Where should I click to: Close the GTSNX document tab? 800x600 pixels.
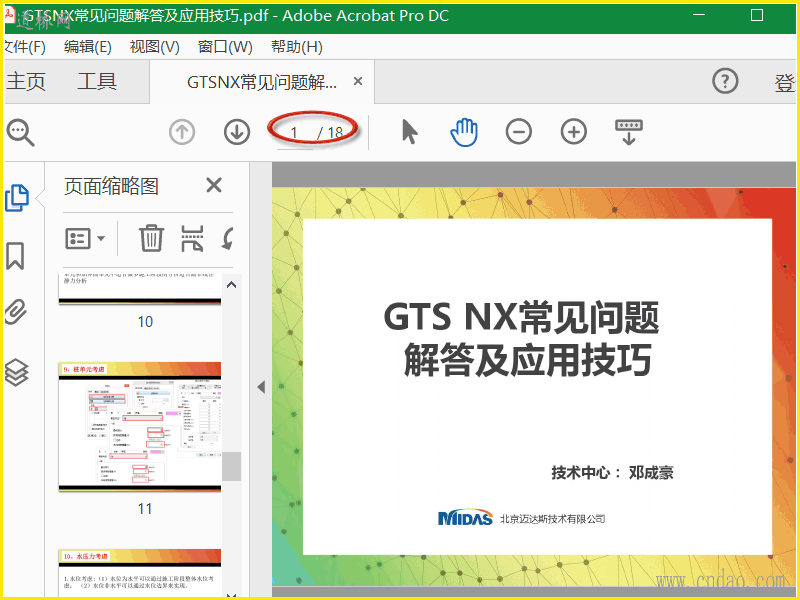tap(358, 81)
